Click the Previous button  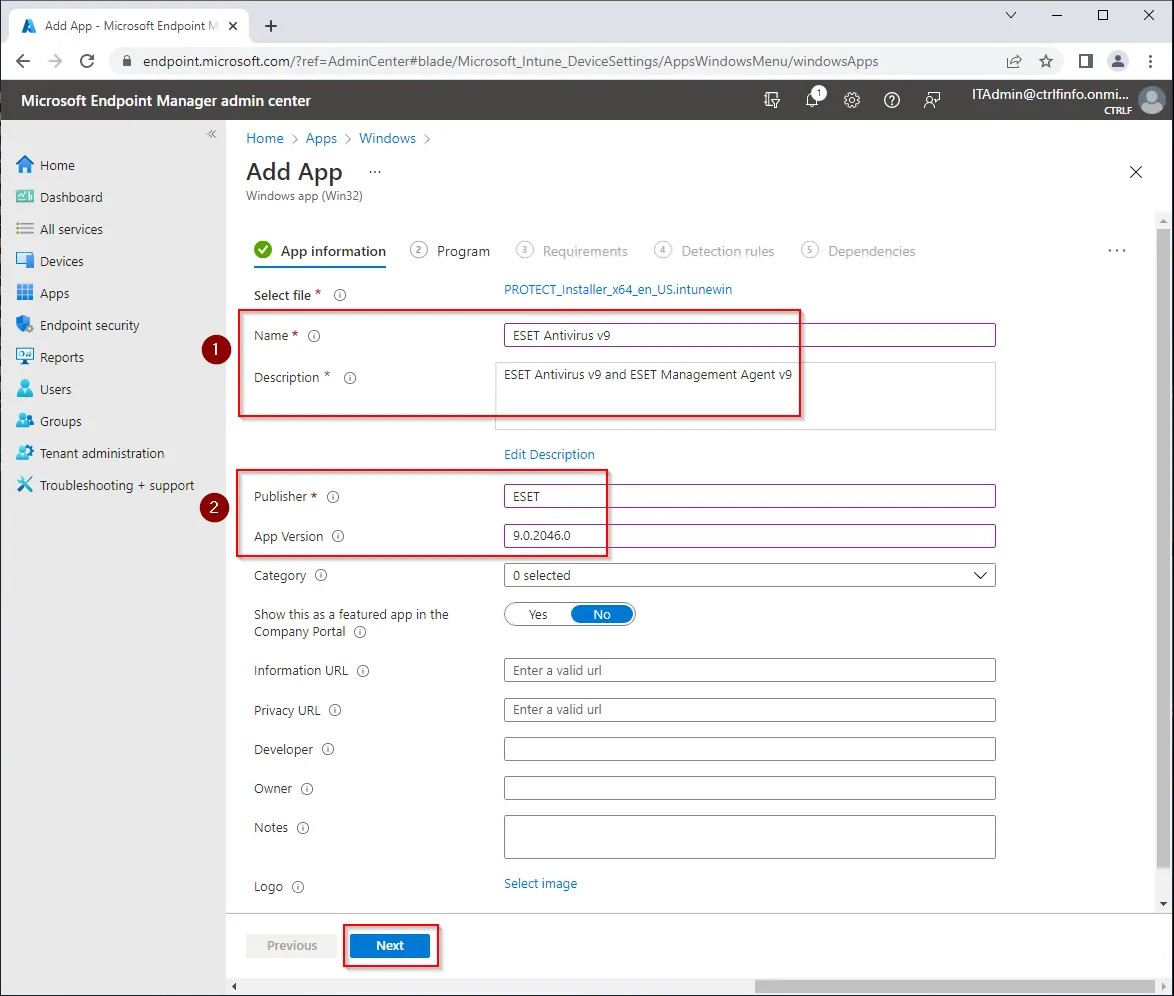(292, 945)
